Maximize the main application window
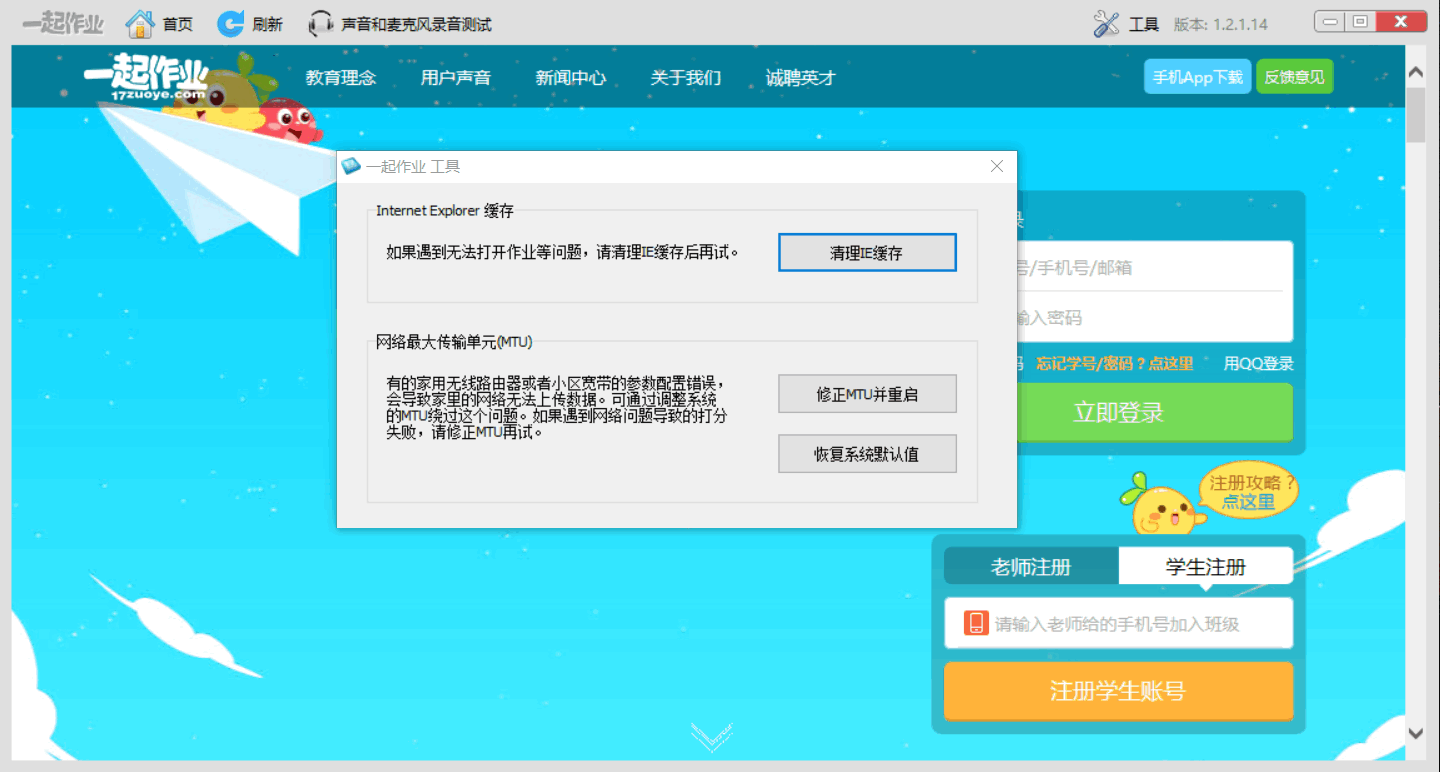Screen dimensions: 1440x772 click(1359, 21)
